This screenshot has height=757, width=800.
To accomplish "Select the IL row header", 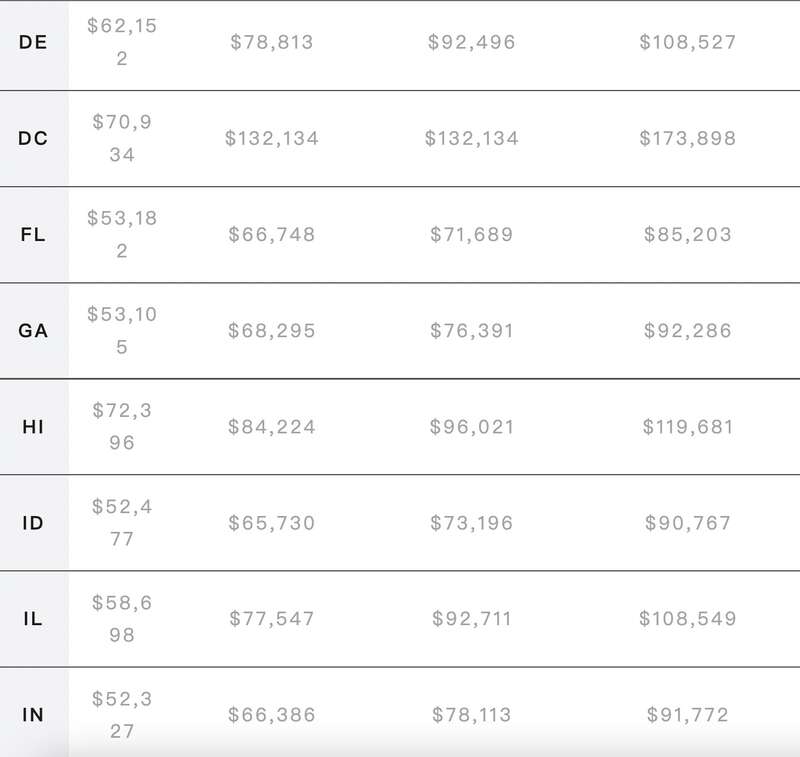I will click(x=33, y=619).
